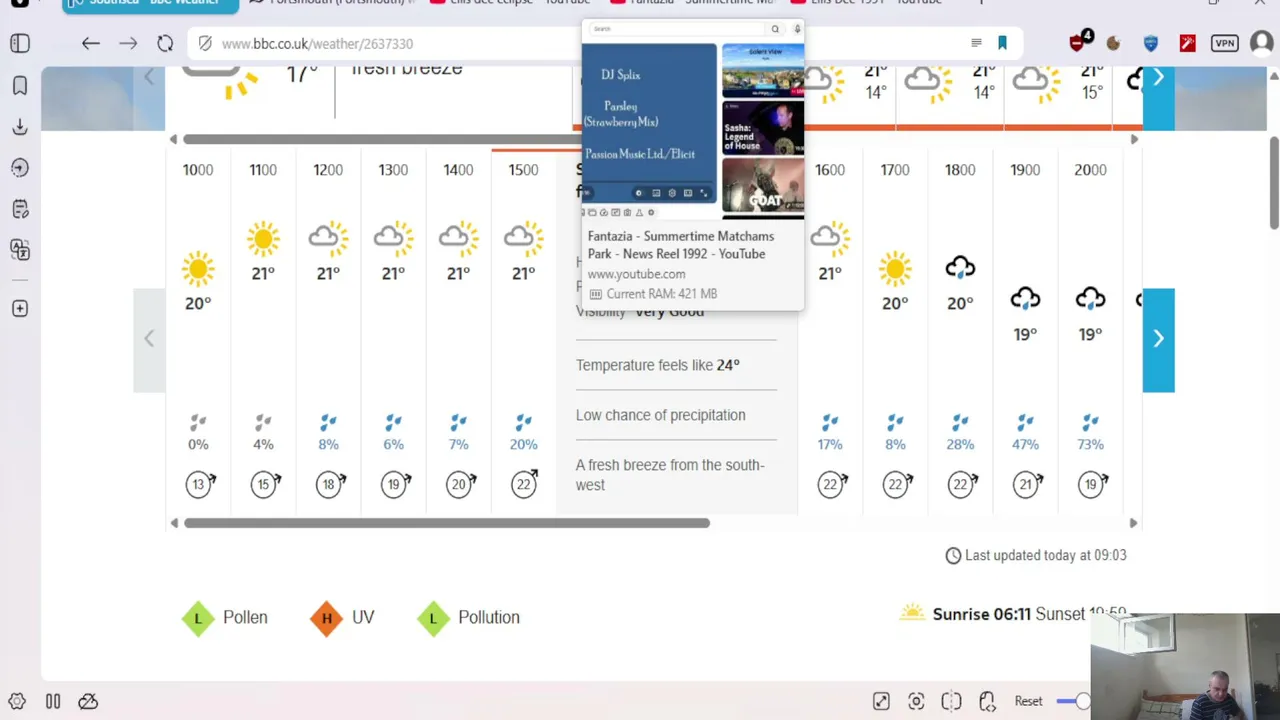Bookmark this page with the bookmark icon

pos(1002,43)
